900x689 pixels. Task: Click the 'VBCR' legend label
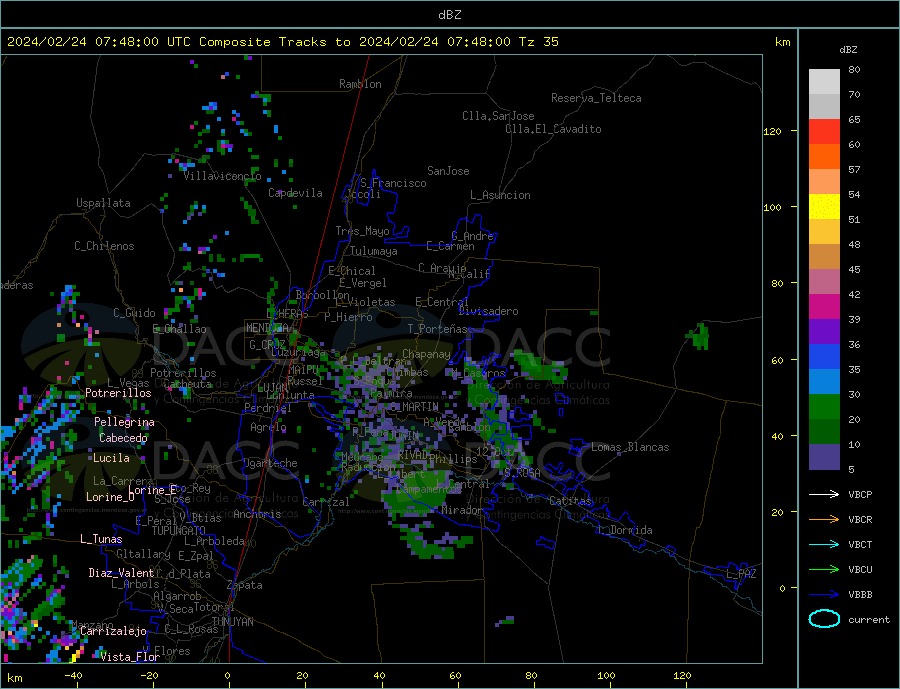click(x=860, y=520)
